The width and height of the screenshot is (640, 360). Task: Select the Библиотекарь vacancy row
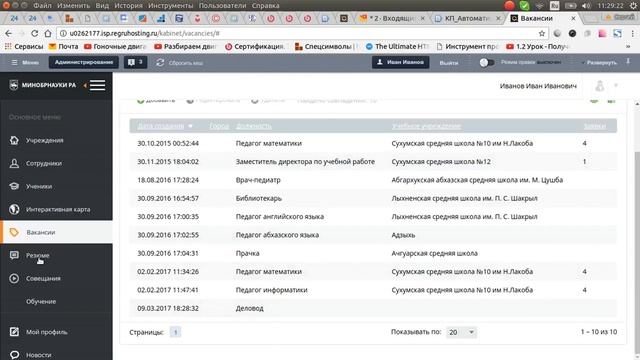pyautogui.click(x=373, y=198)
